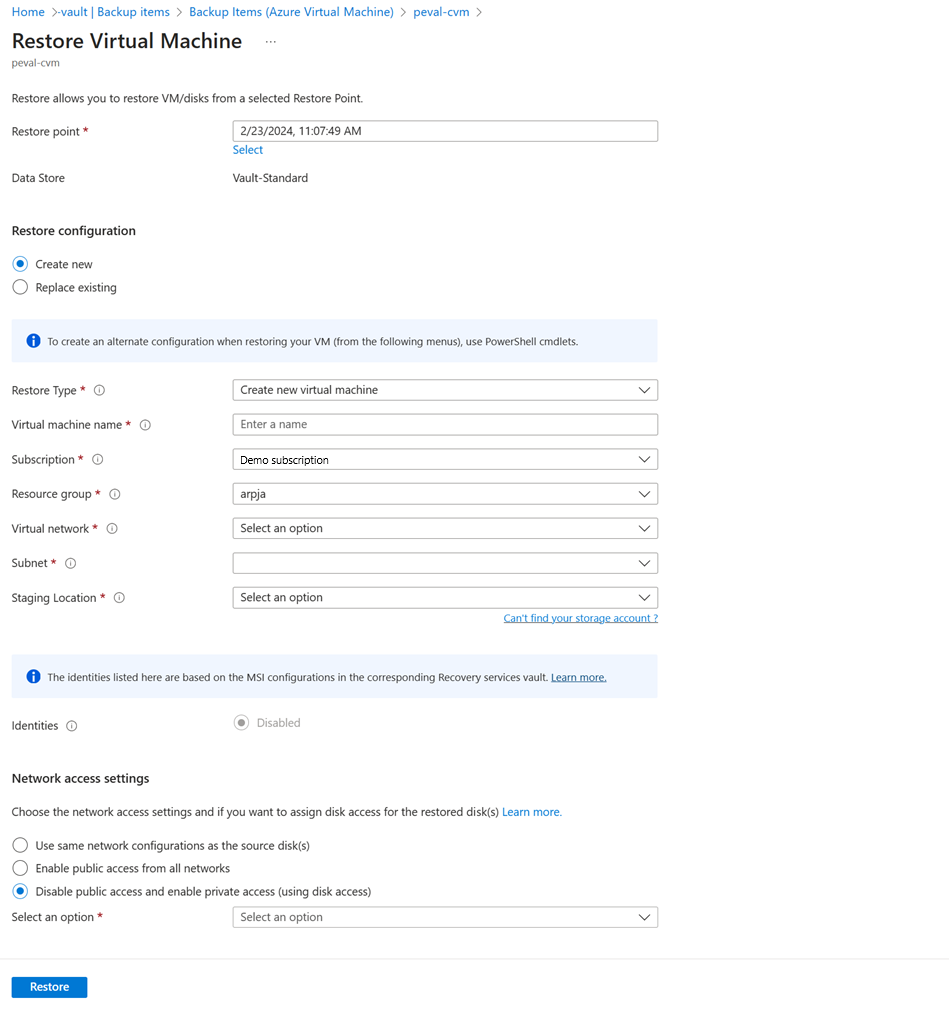This screenshot has height=1009, width=949.
Task: Click the Subscription info icon
Action: pos(98,459)
